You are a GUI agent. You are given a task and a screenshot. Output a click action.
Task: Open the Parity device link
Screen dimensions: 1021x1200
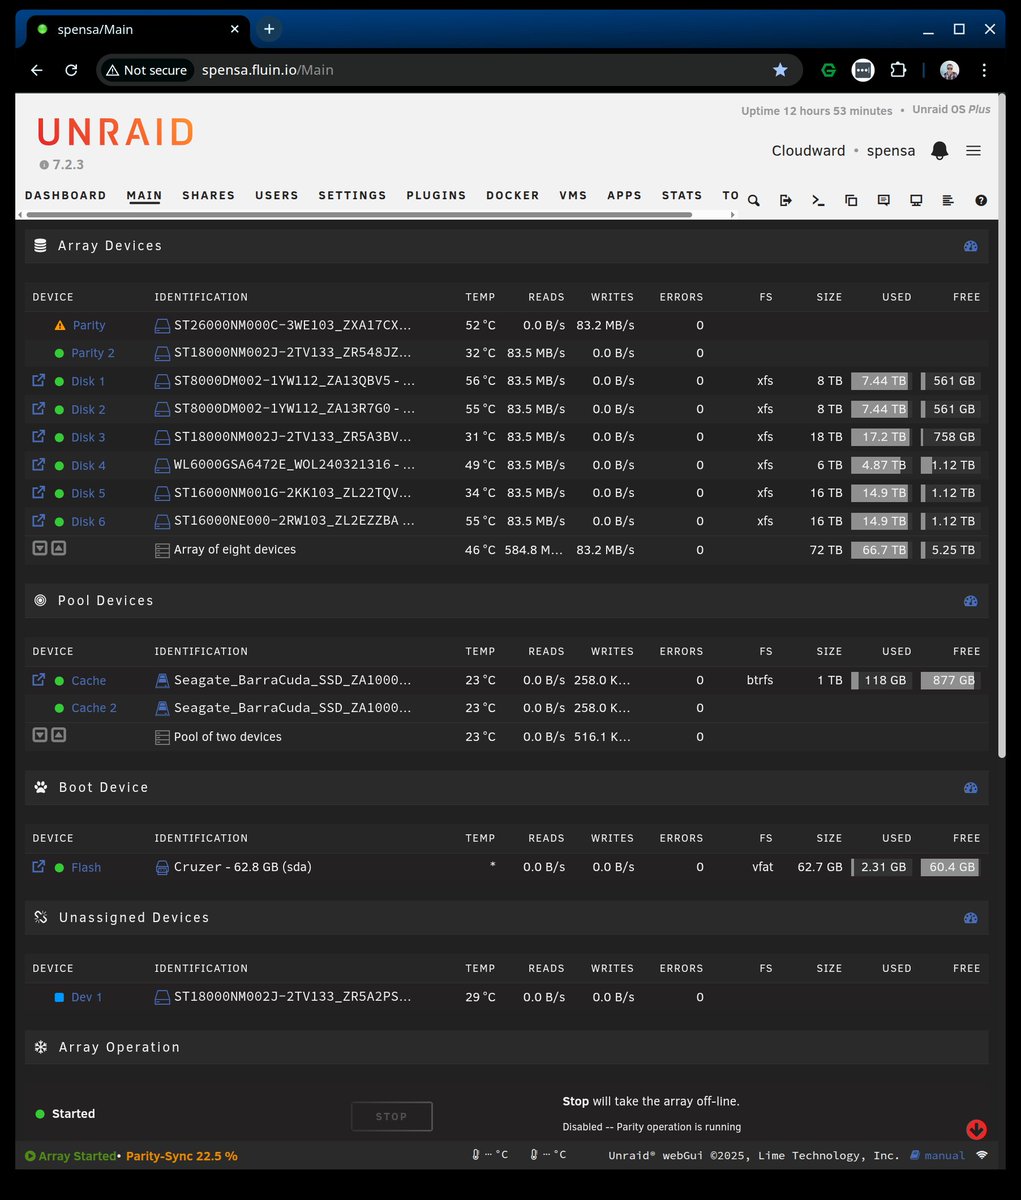click(88, 325)
